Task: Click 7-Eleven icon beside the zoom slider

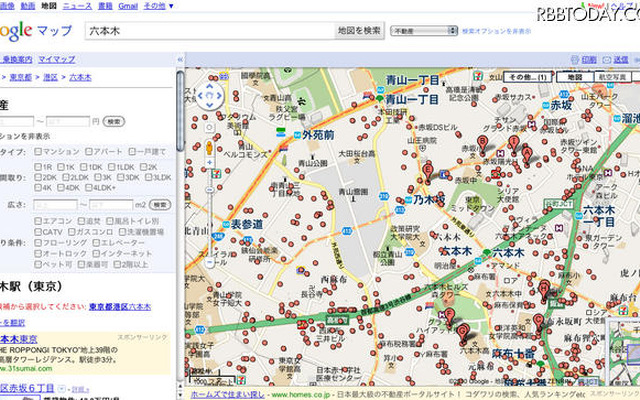Action: coord(216,174)
